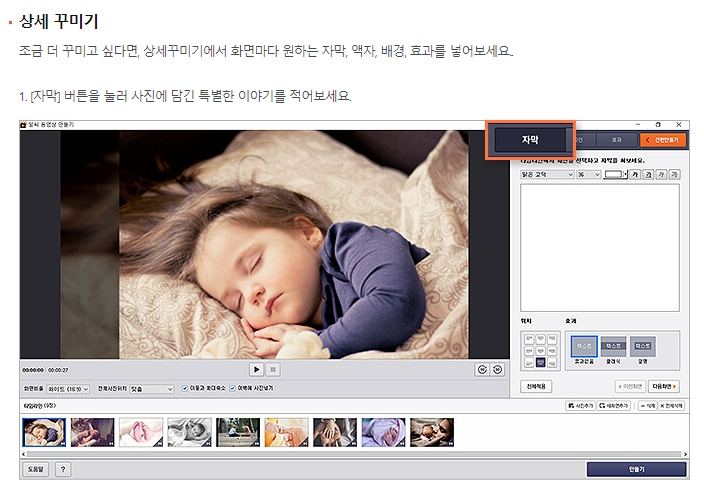This screenshot has height=495, width=704.
Task: Set subtitle position to bottom-right
Action: click(552, 362)
